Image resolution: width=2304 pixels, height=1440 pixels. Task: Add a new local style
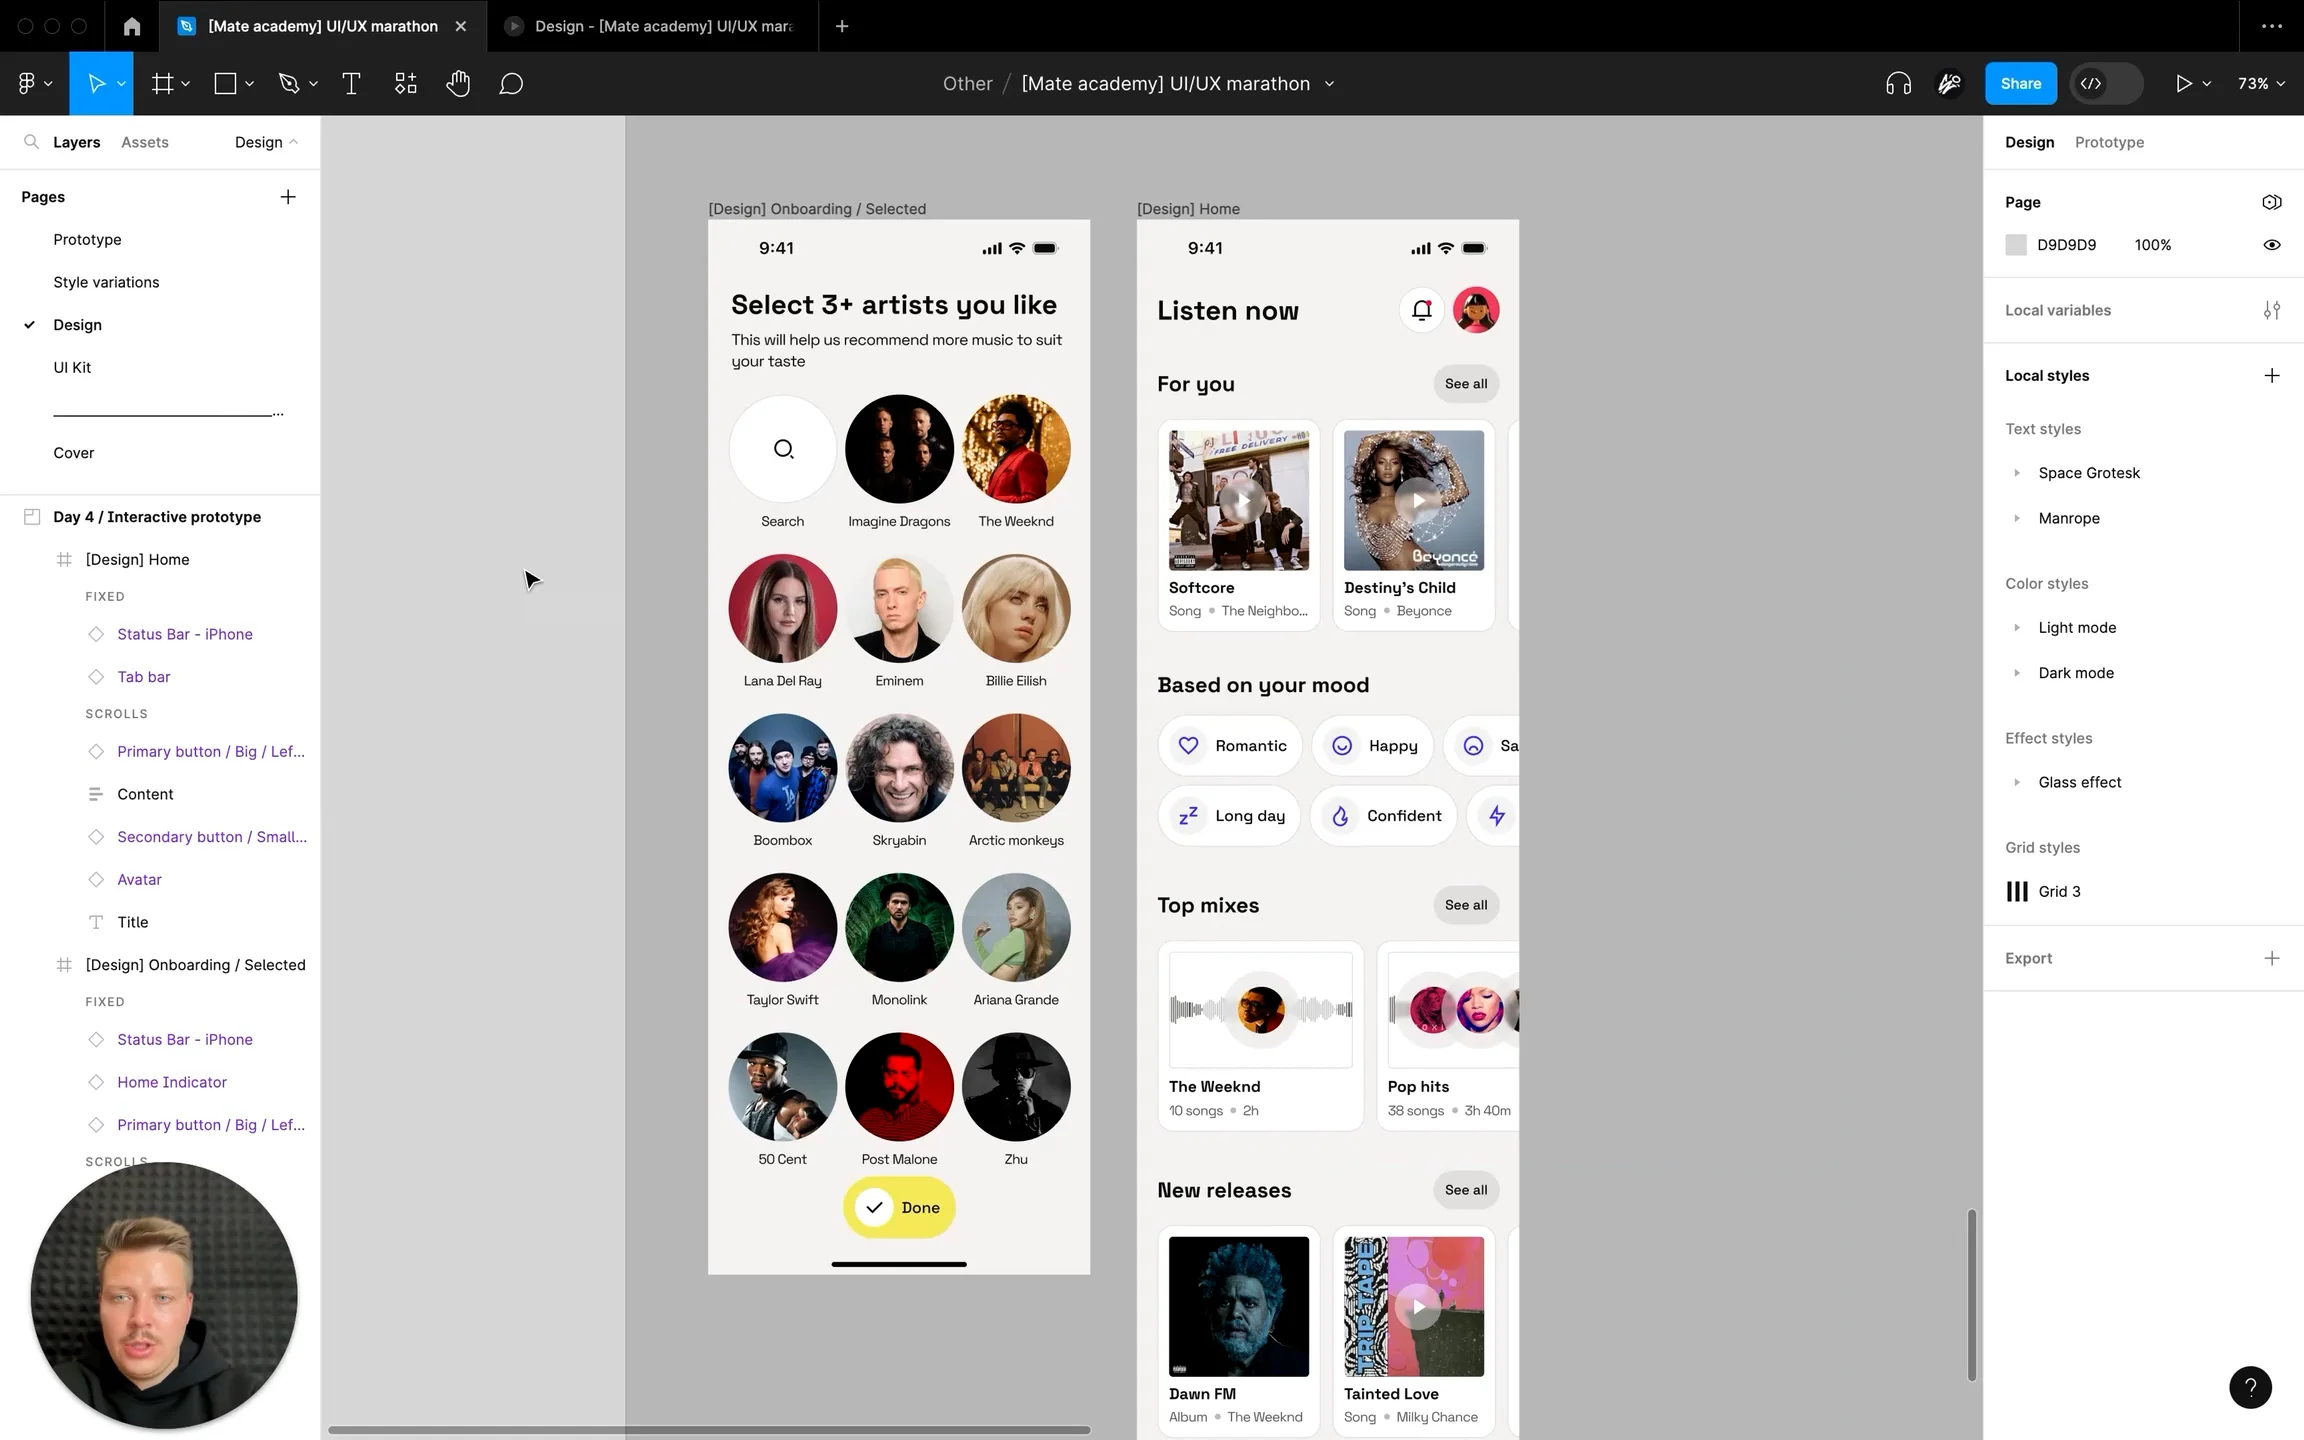(2272, 376)
